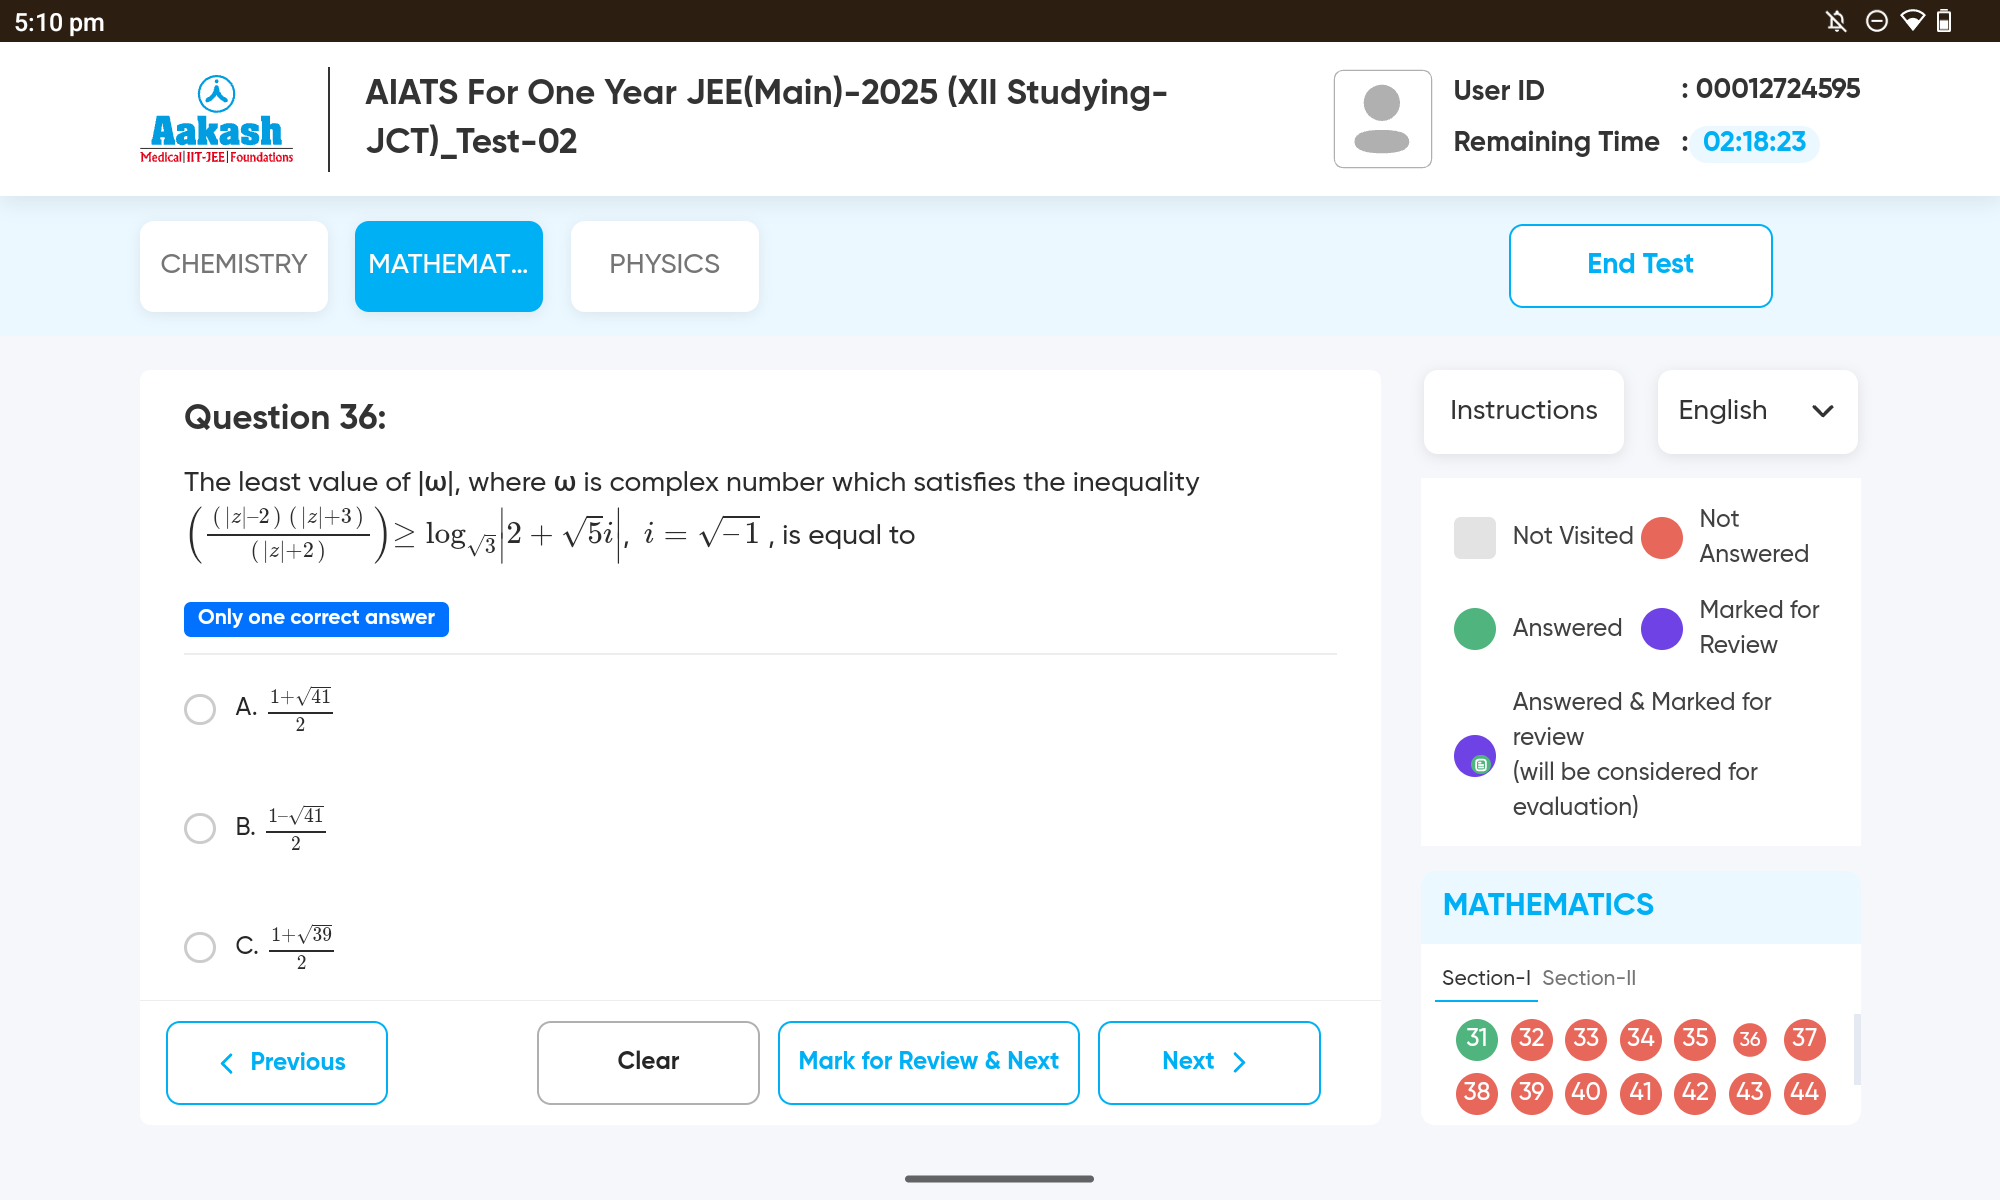Switch to CHEMISTRY tab
2000x1200 pixels.
(x=234, y=263)
